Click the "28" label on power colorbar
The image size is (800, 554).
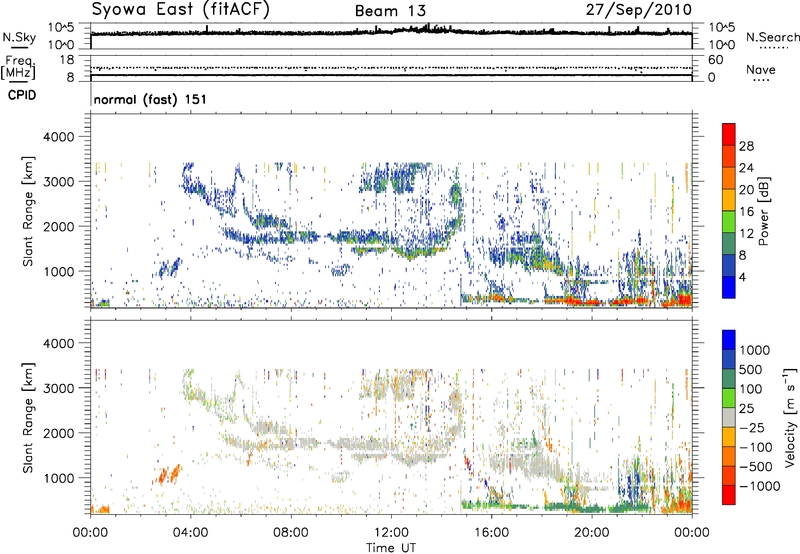(x=746, y=146)
